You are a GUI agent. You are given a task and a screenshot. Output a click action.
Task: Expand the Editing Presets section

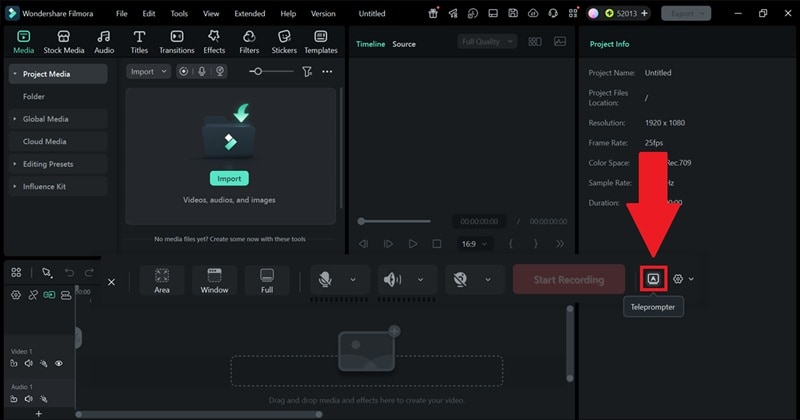point(15,164)
